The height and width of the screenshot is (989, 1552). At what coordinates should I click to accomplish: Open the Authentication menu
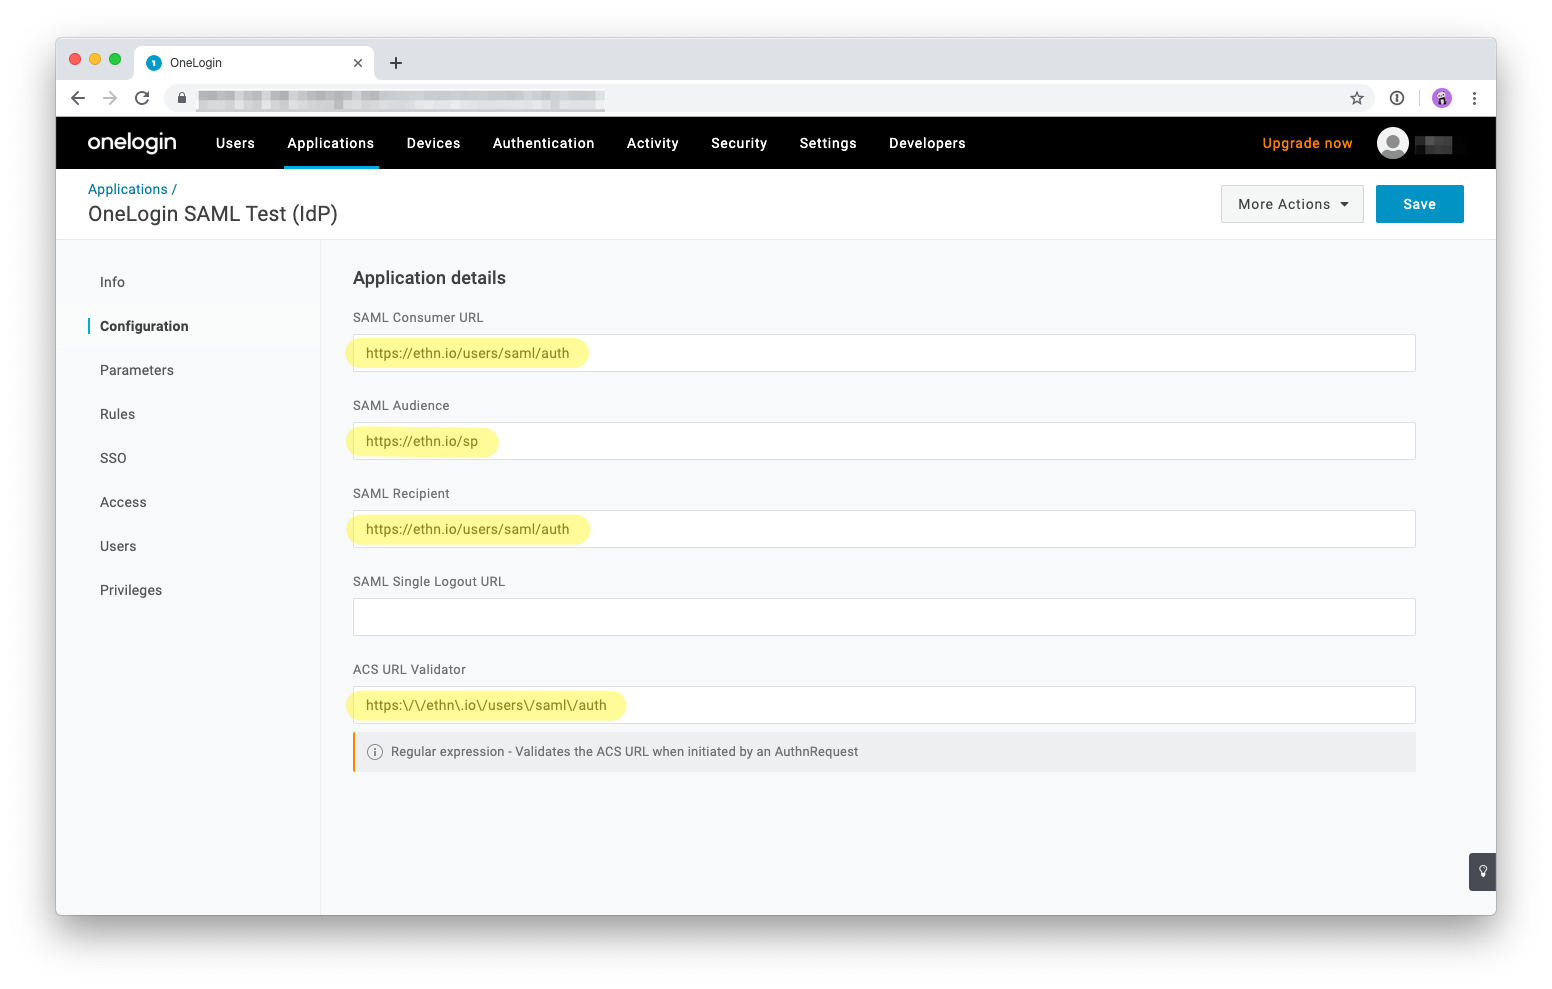point(544,143)
